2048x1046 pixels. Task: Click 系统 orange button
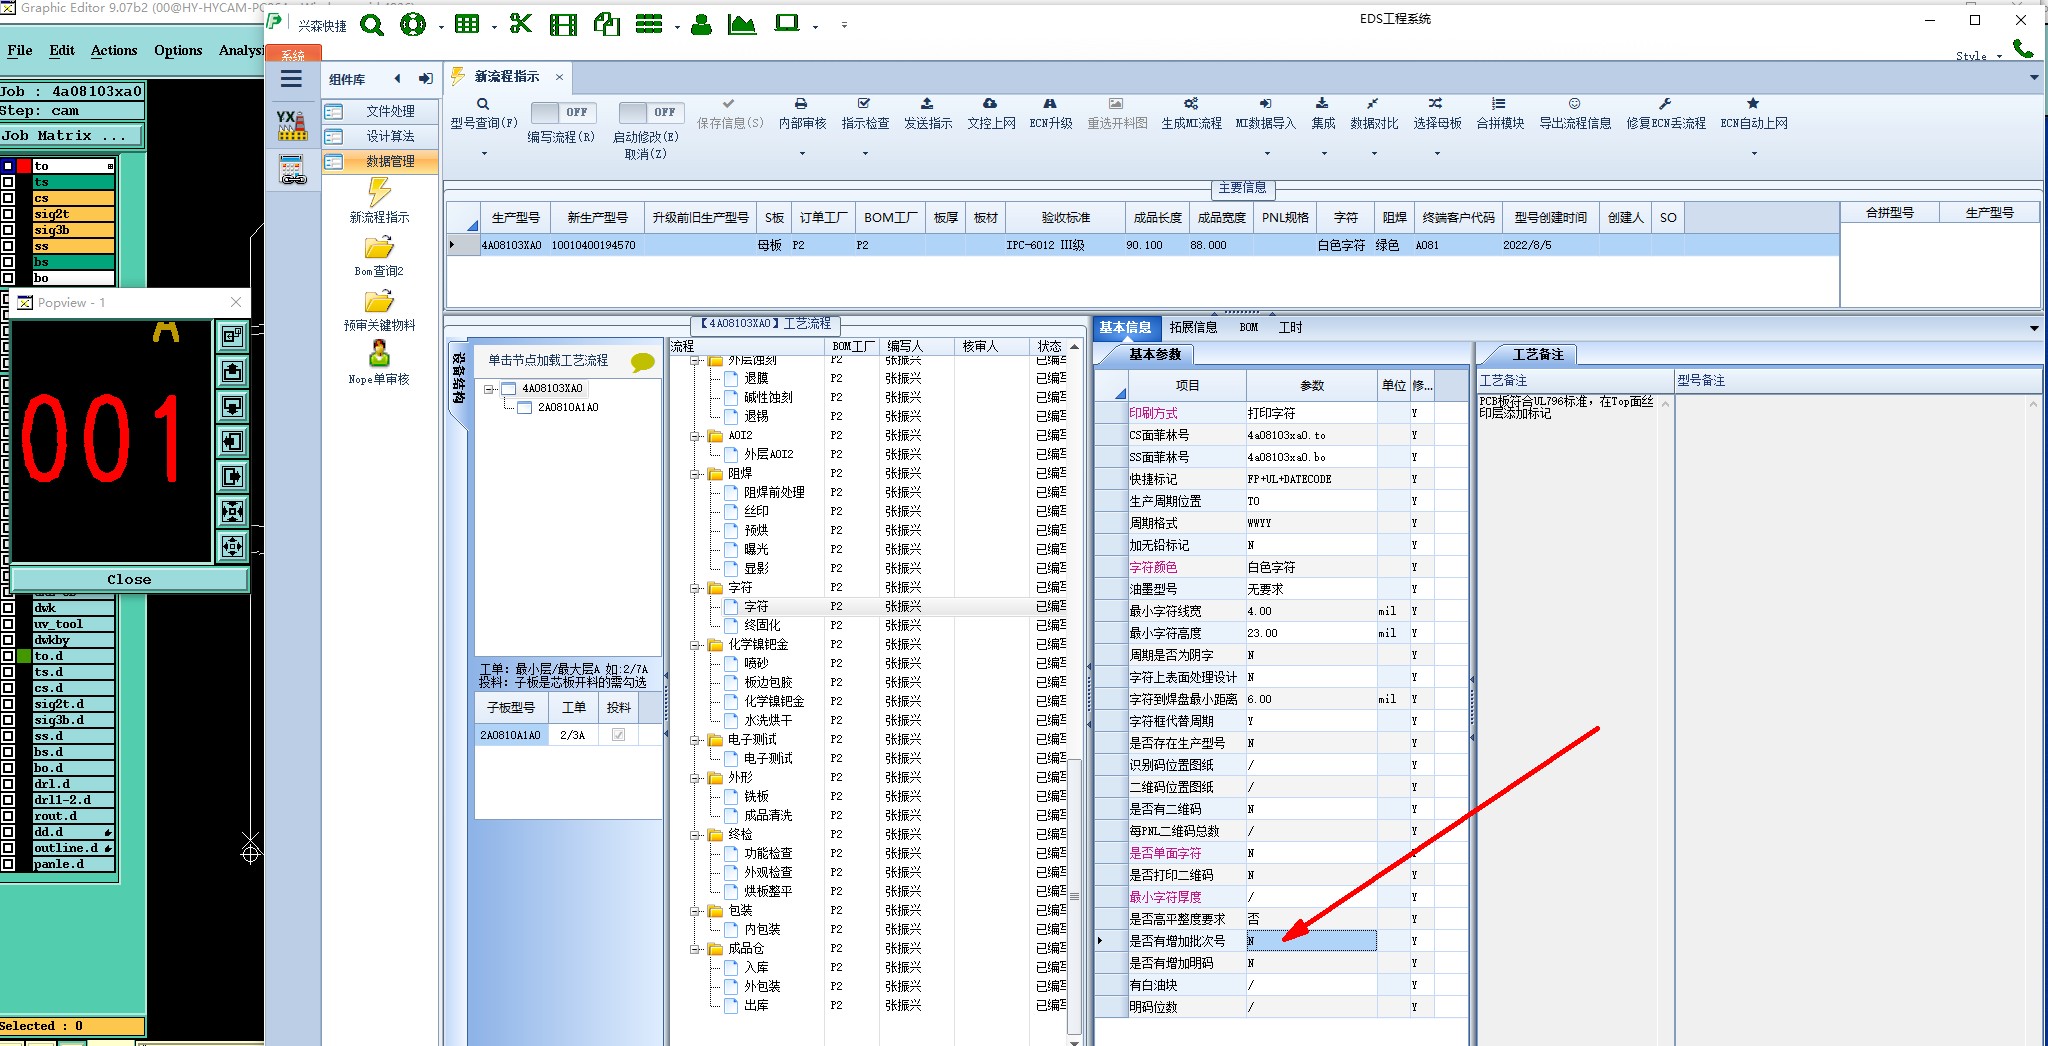pos(293,55)
